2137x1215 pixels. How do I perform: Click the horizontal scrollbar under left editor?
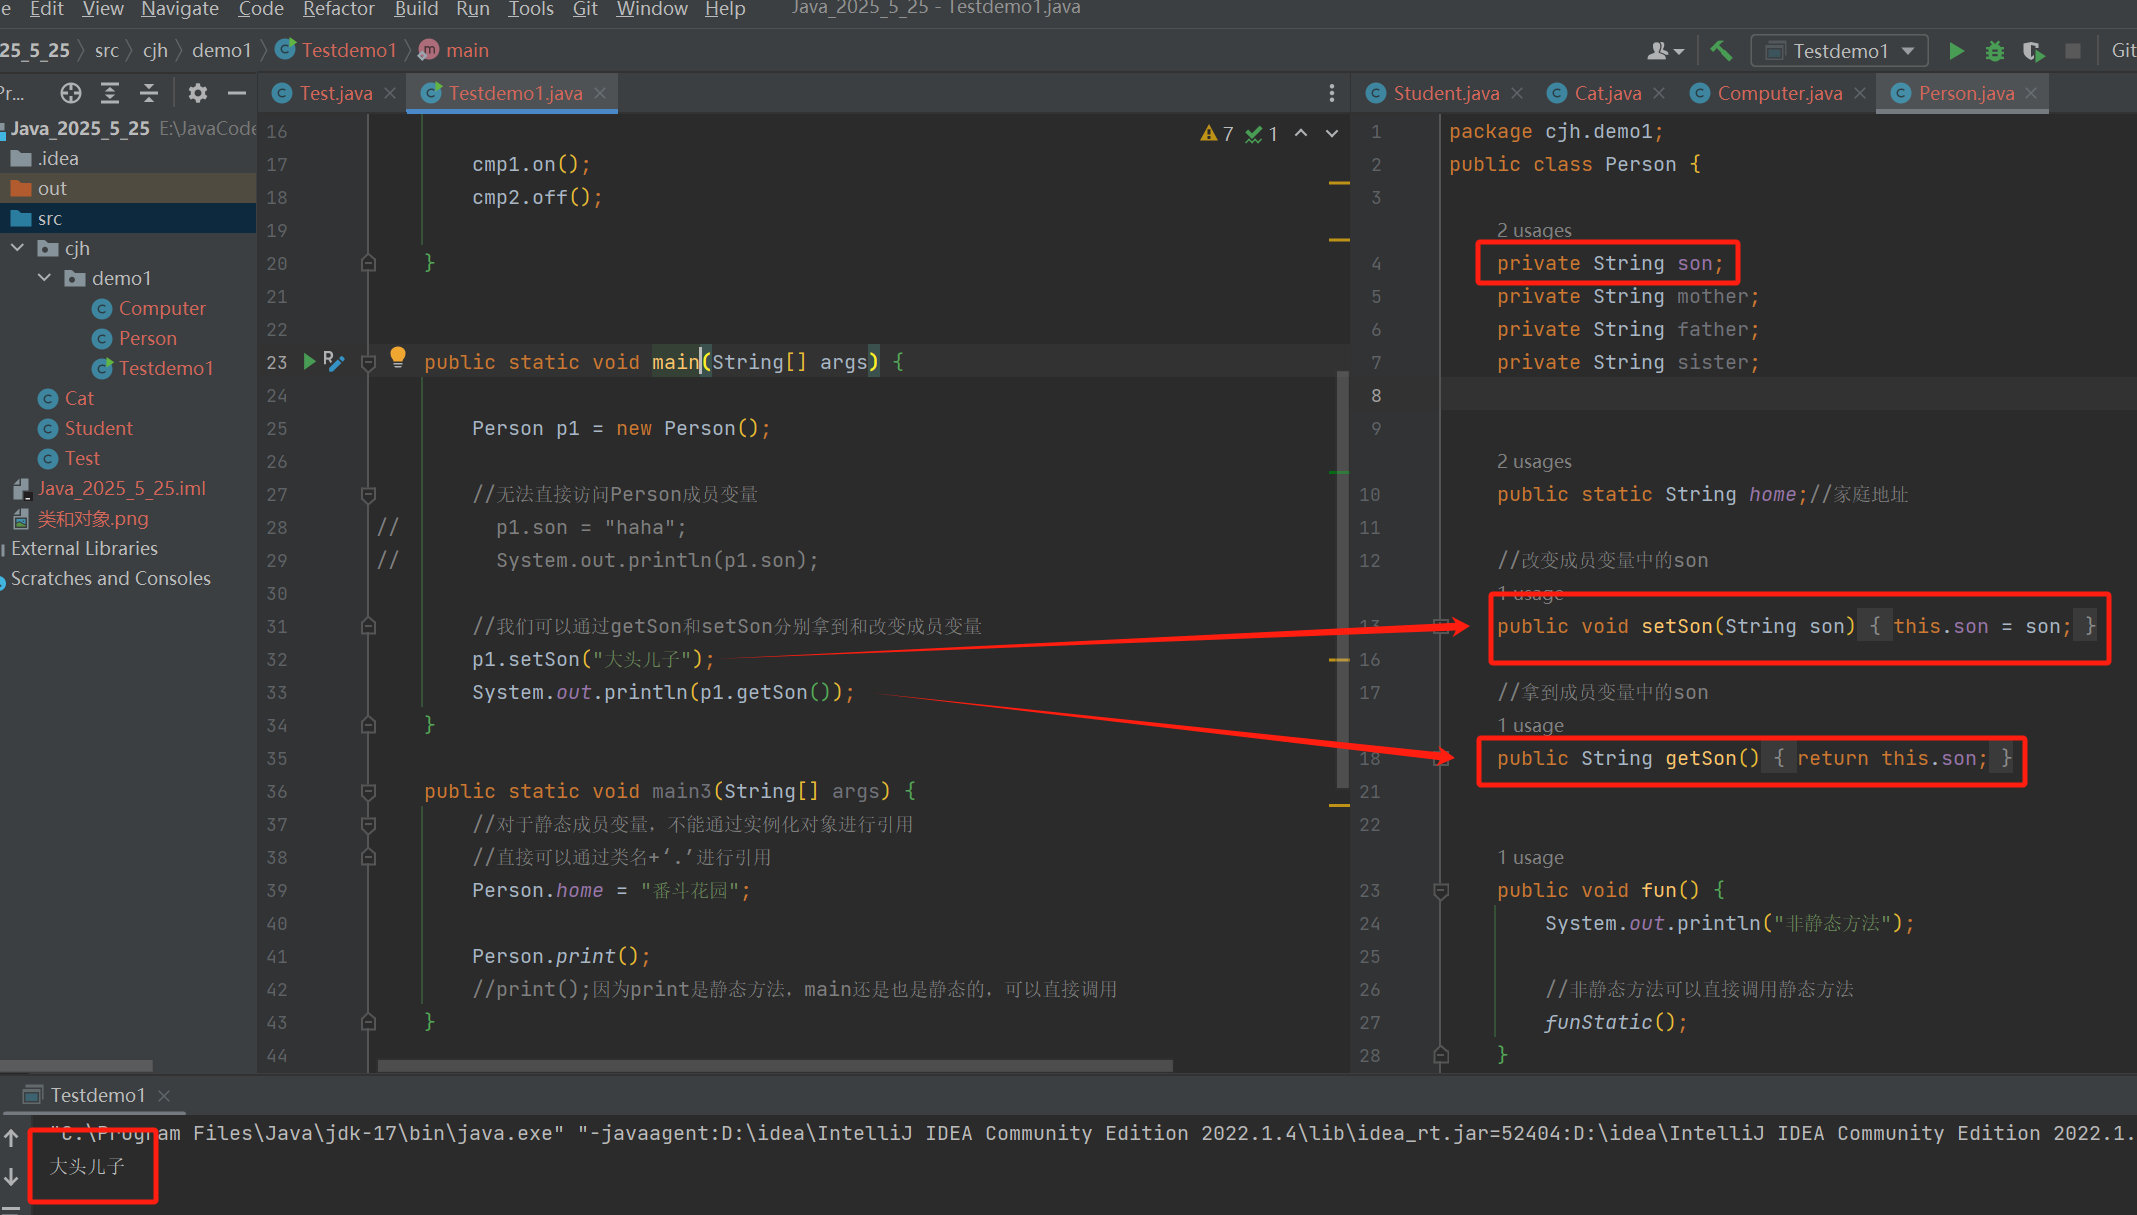(774, 1066)
